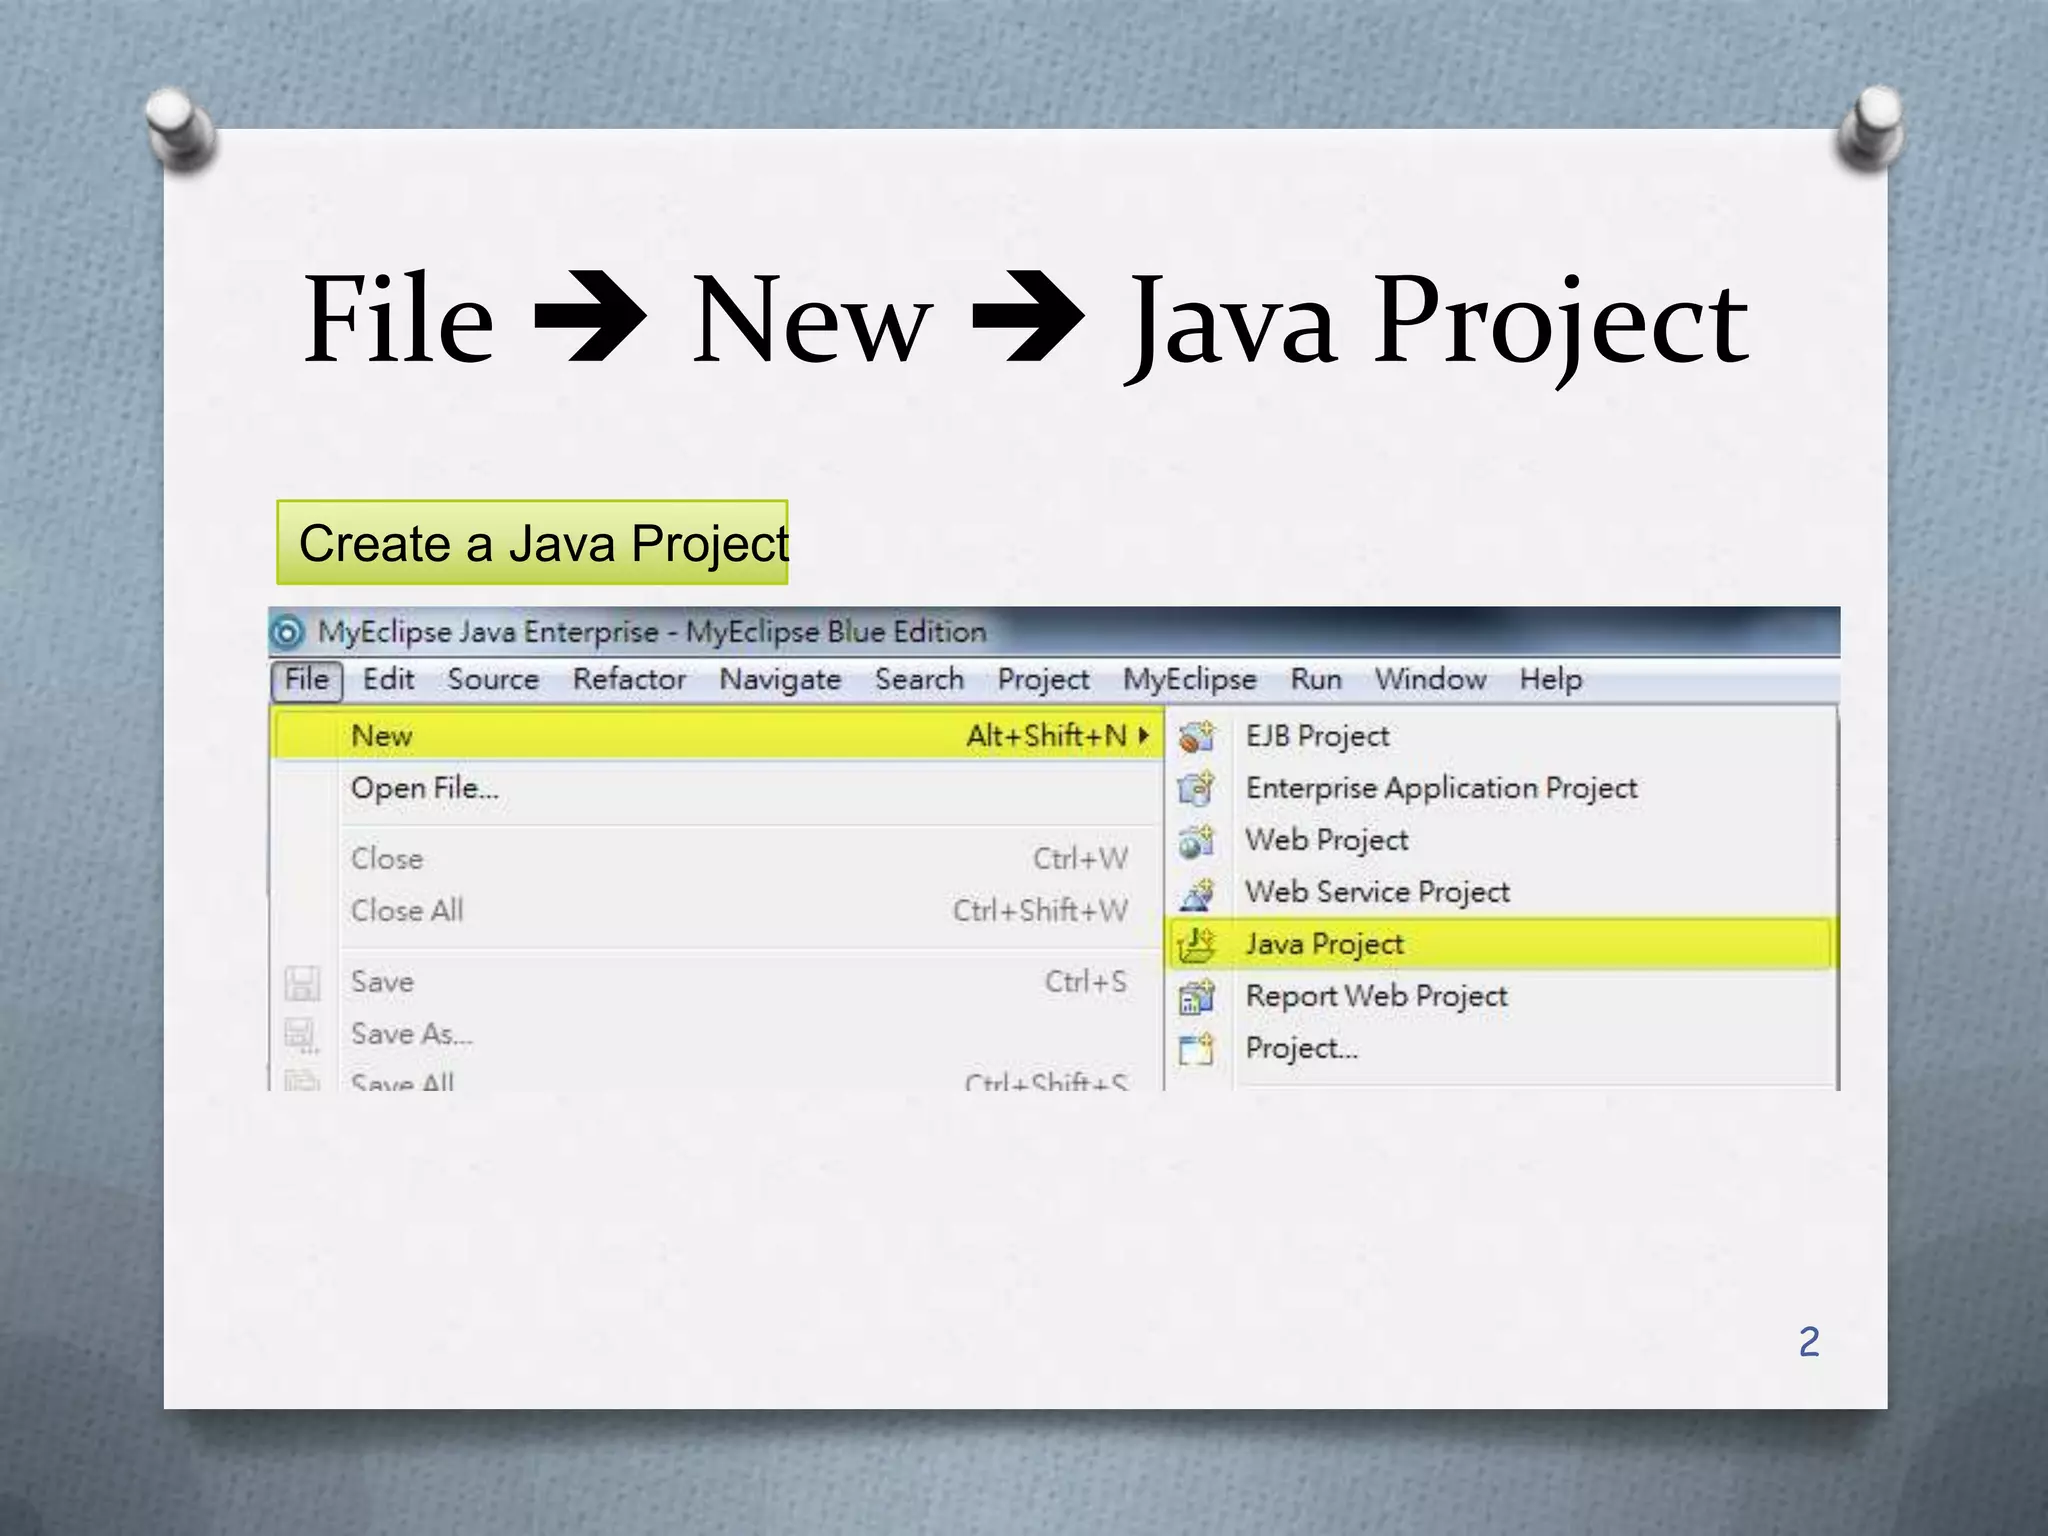Image resolution: width=2048 pixels, height=1536 pixels.
Task: Click the Web Service Project icon
Action: click(1196, 893)
